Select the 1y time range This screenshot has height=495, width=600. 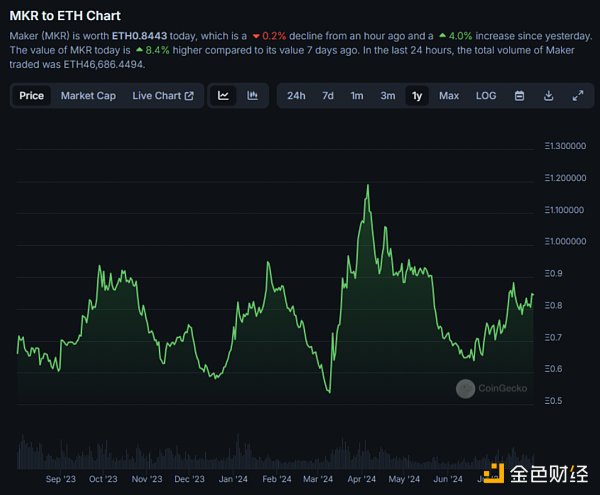(417, 96)
